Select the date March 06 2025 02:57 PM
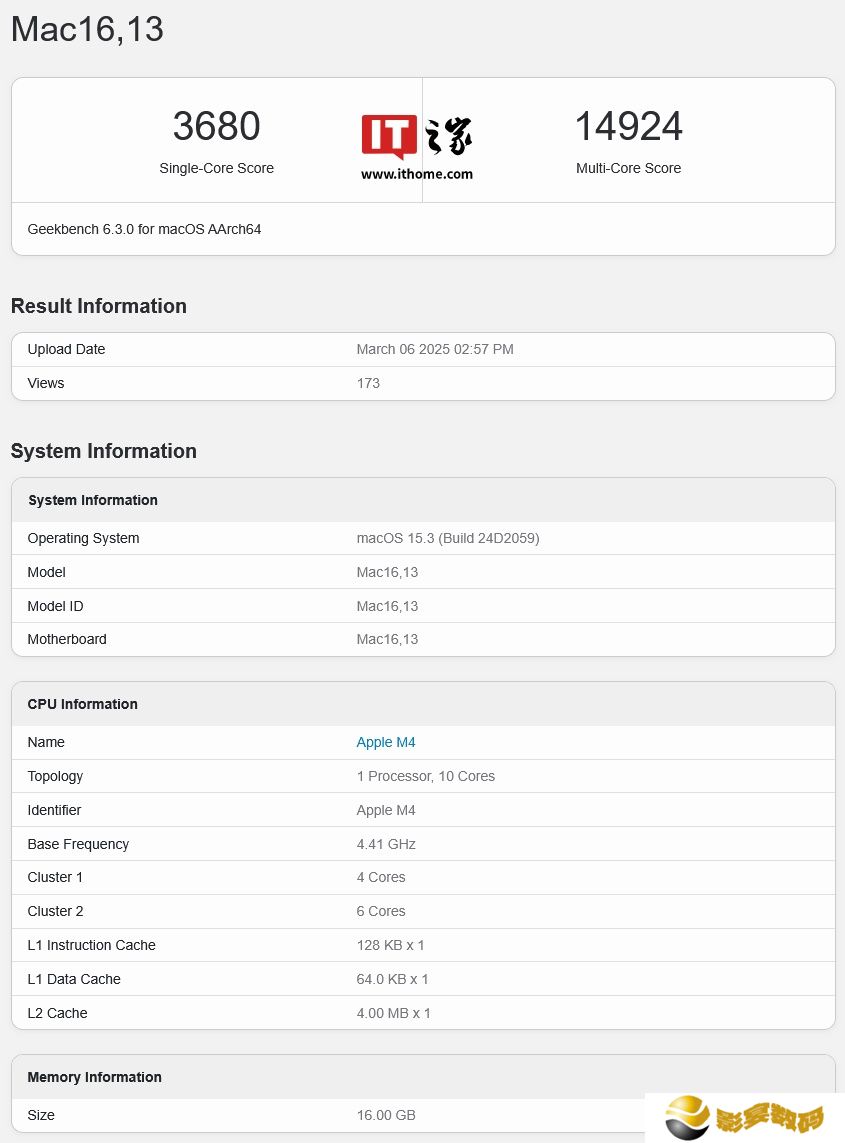Screen dimensions: 845x1143 tap(435, 349)
